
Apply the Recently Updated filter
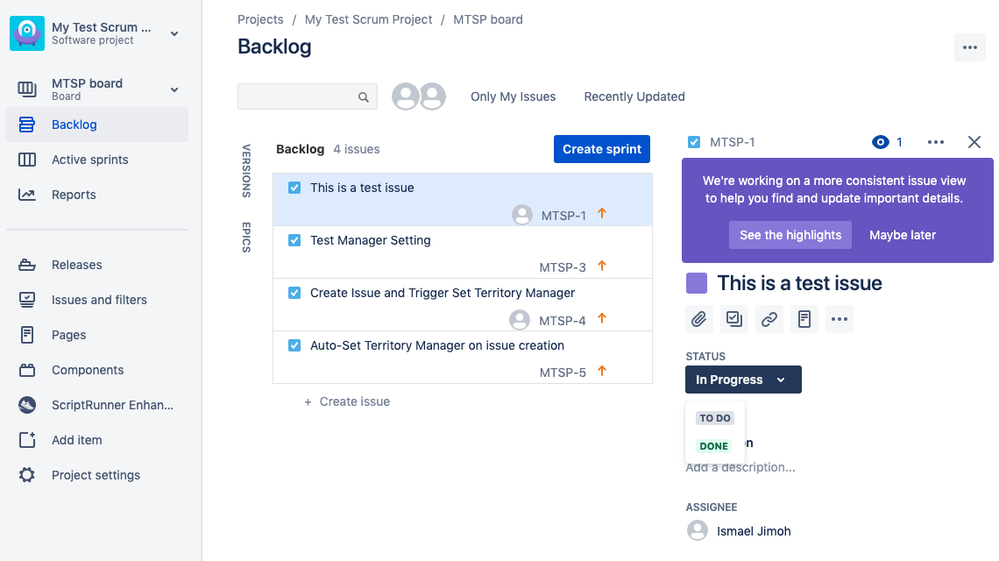(x=635, y=97)
